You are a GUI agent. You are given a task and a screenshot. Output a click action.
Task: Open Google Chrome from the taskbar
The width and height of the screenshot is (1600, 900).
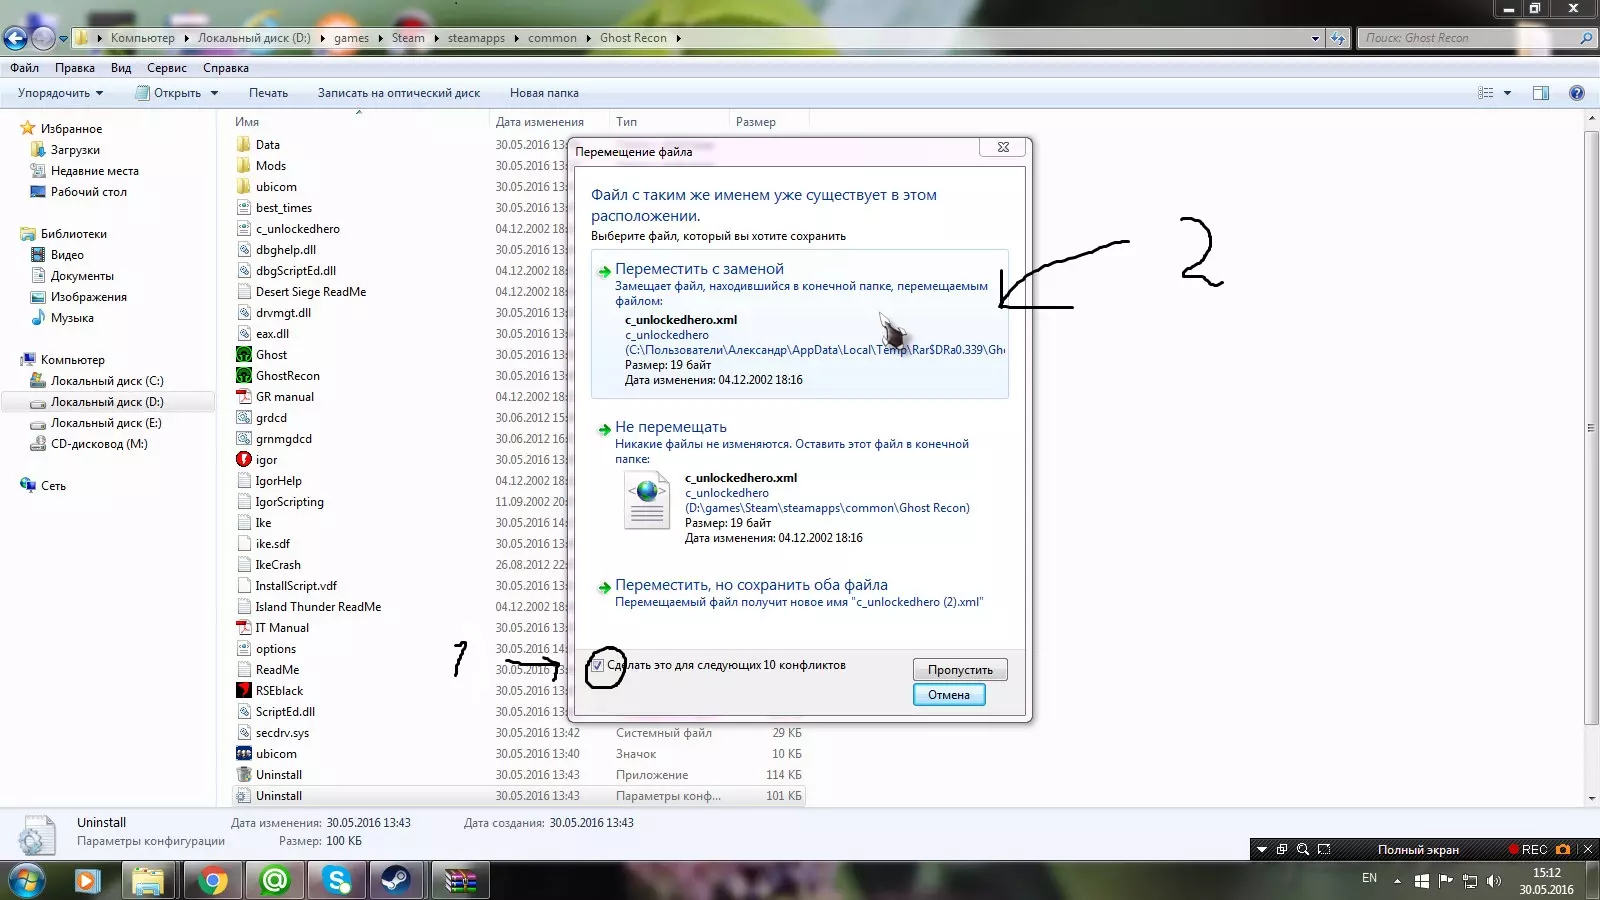tap(212, 881)
